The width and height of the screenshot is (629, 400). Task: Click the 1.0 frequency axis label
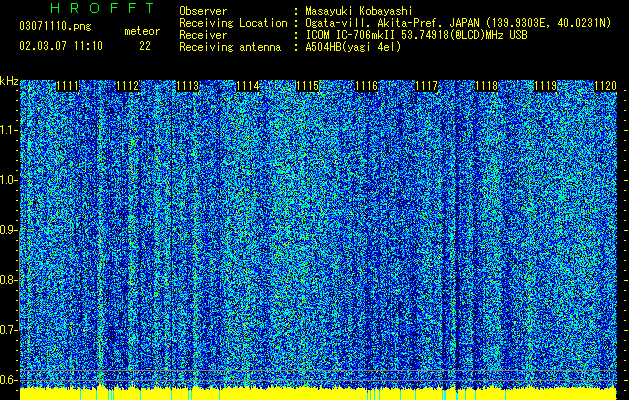tap(8, 180)
